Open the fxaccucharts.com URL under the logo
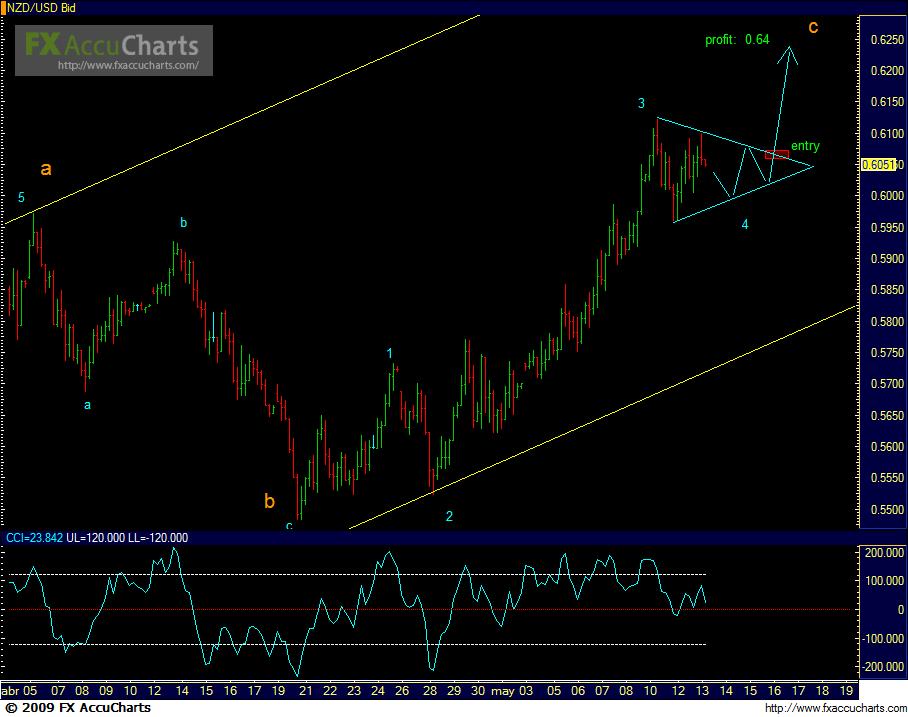This screenshot has width=908, height=717. coord(134,67)
